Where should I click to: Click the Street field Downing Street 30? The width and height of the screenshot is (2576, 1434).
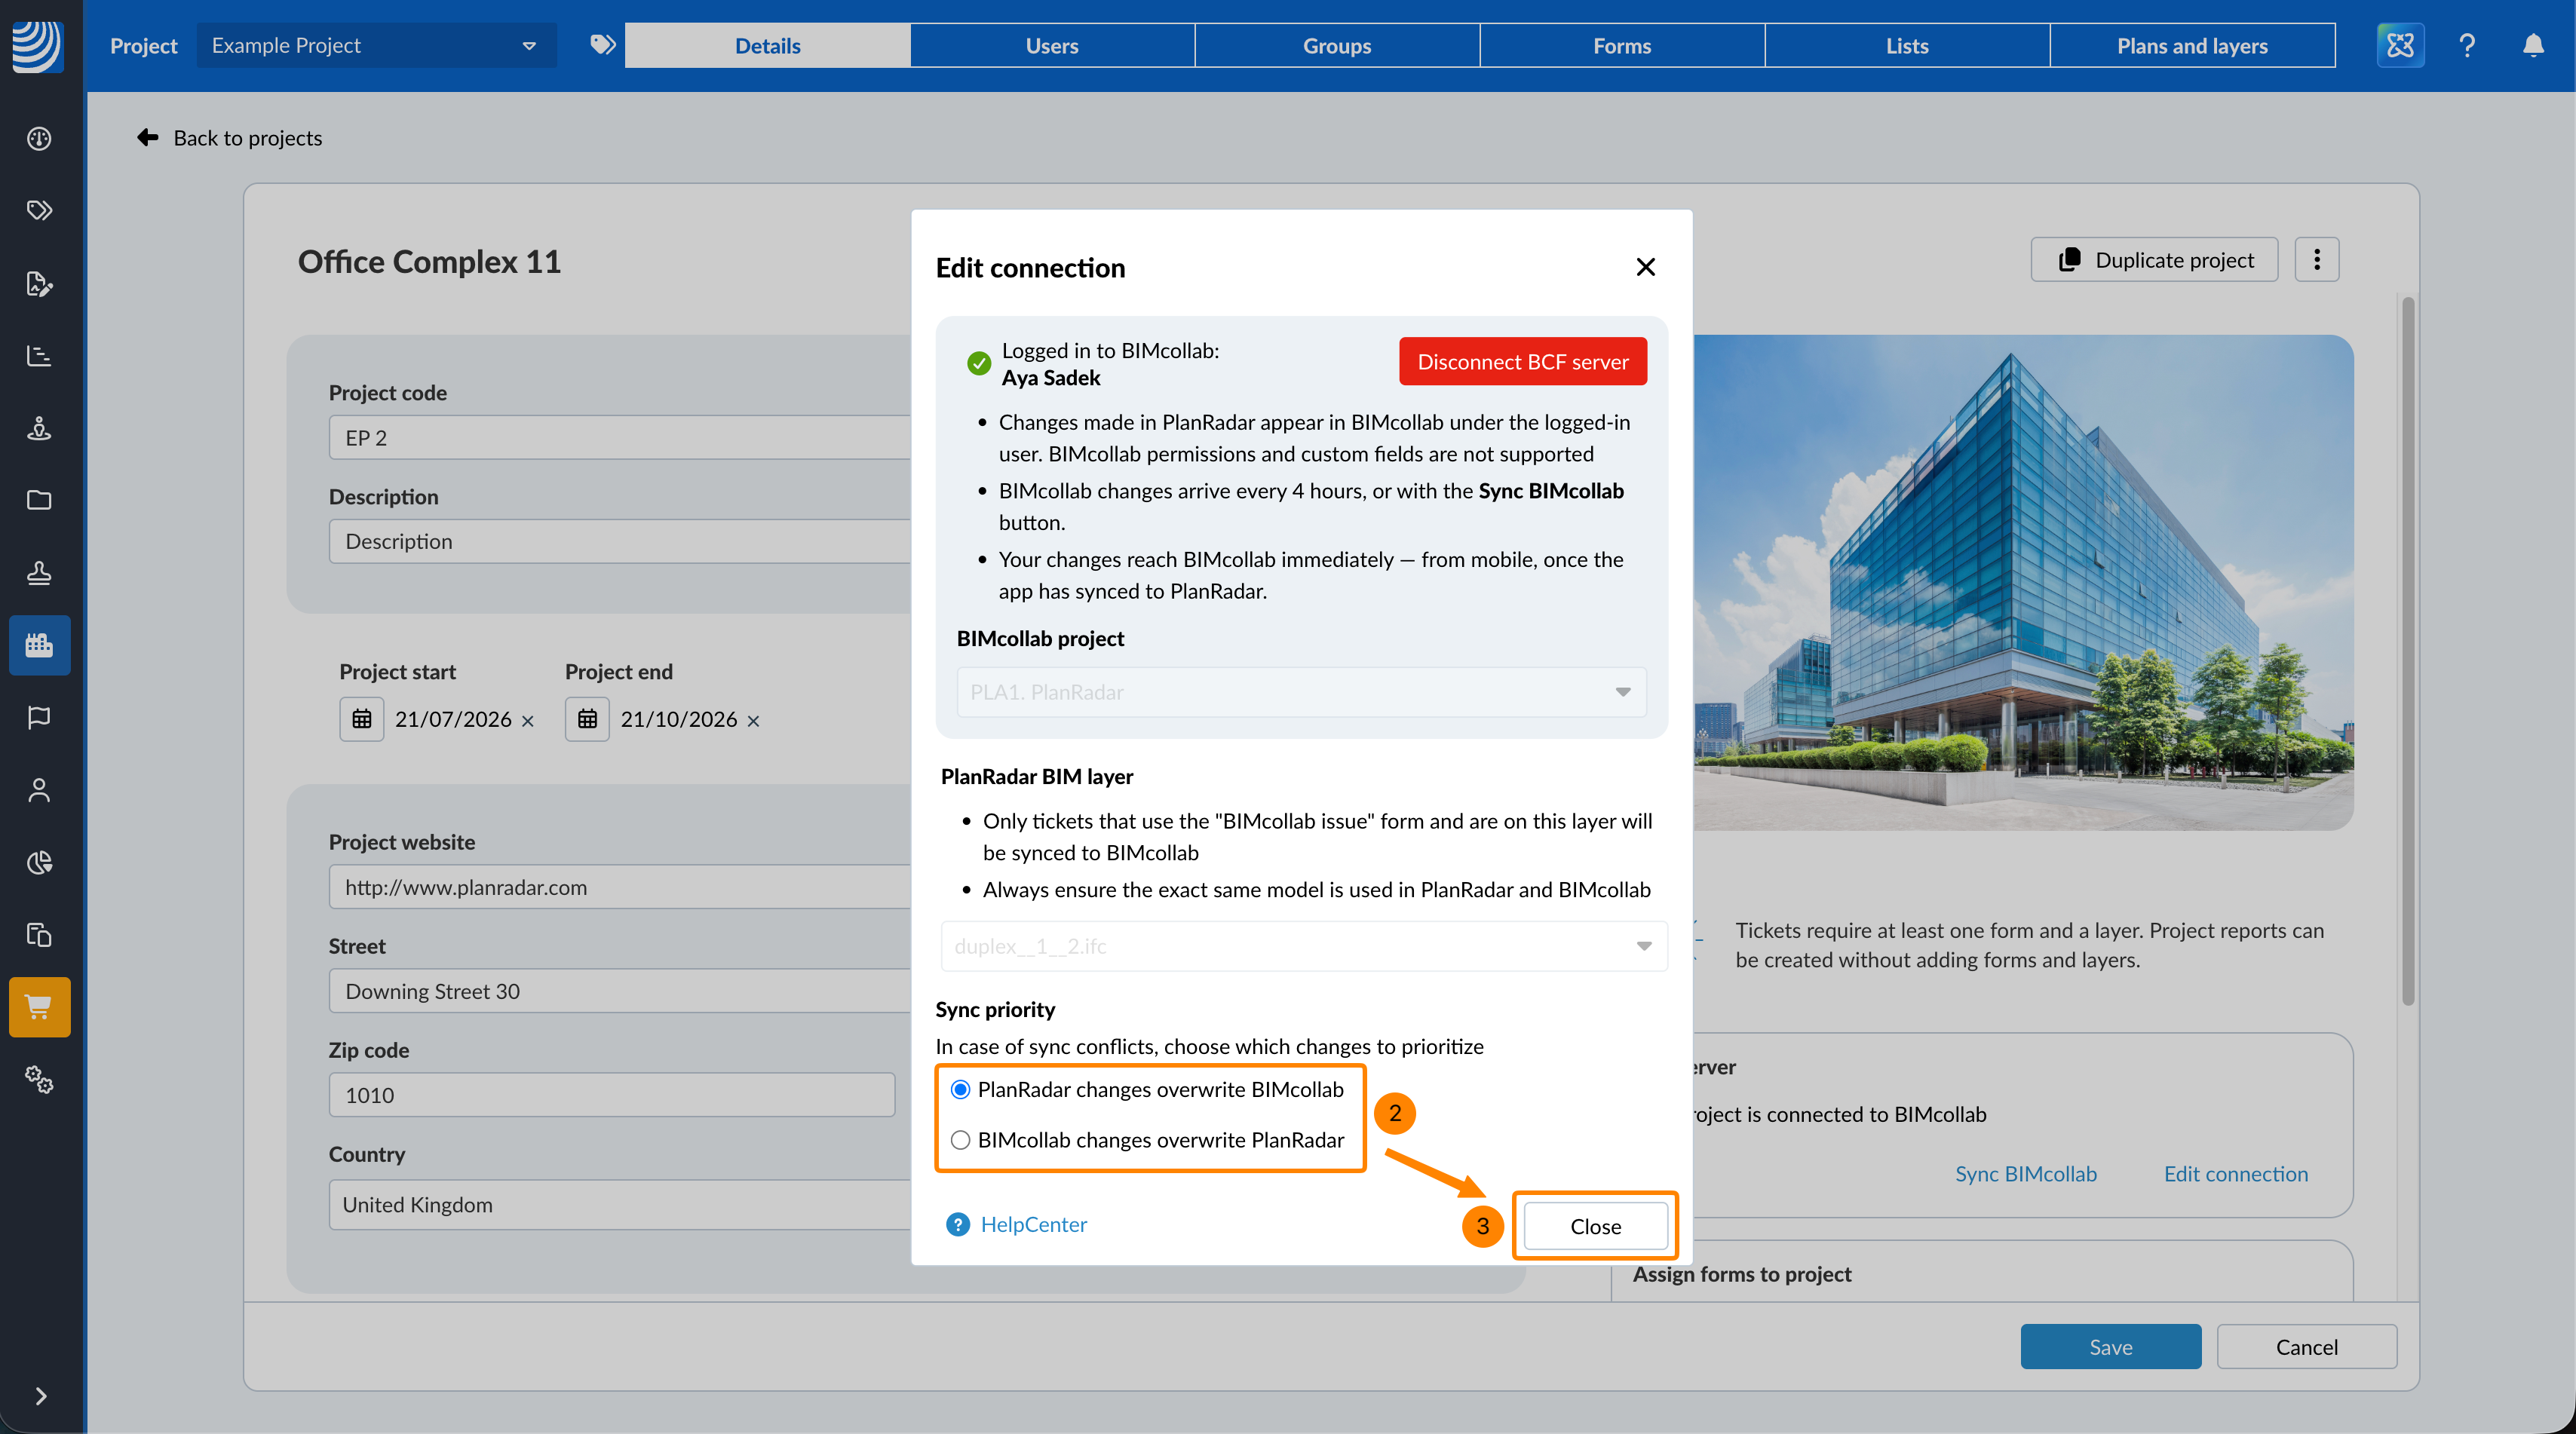620,991
